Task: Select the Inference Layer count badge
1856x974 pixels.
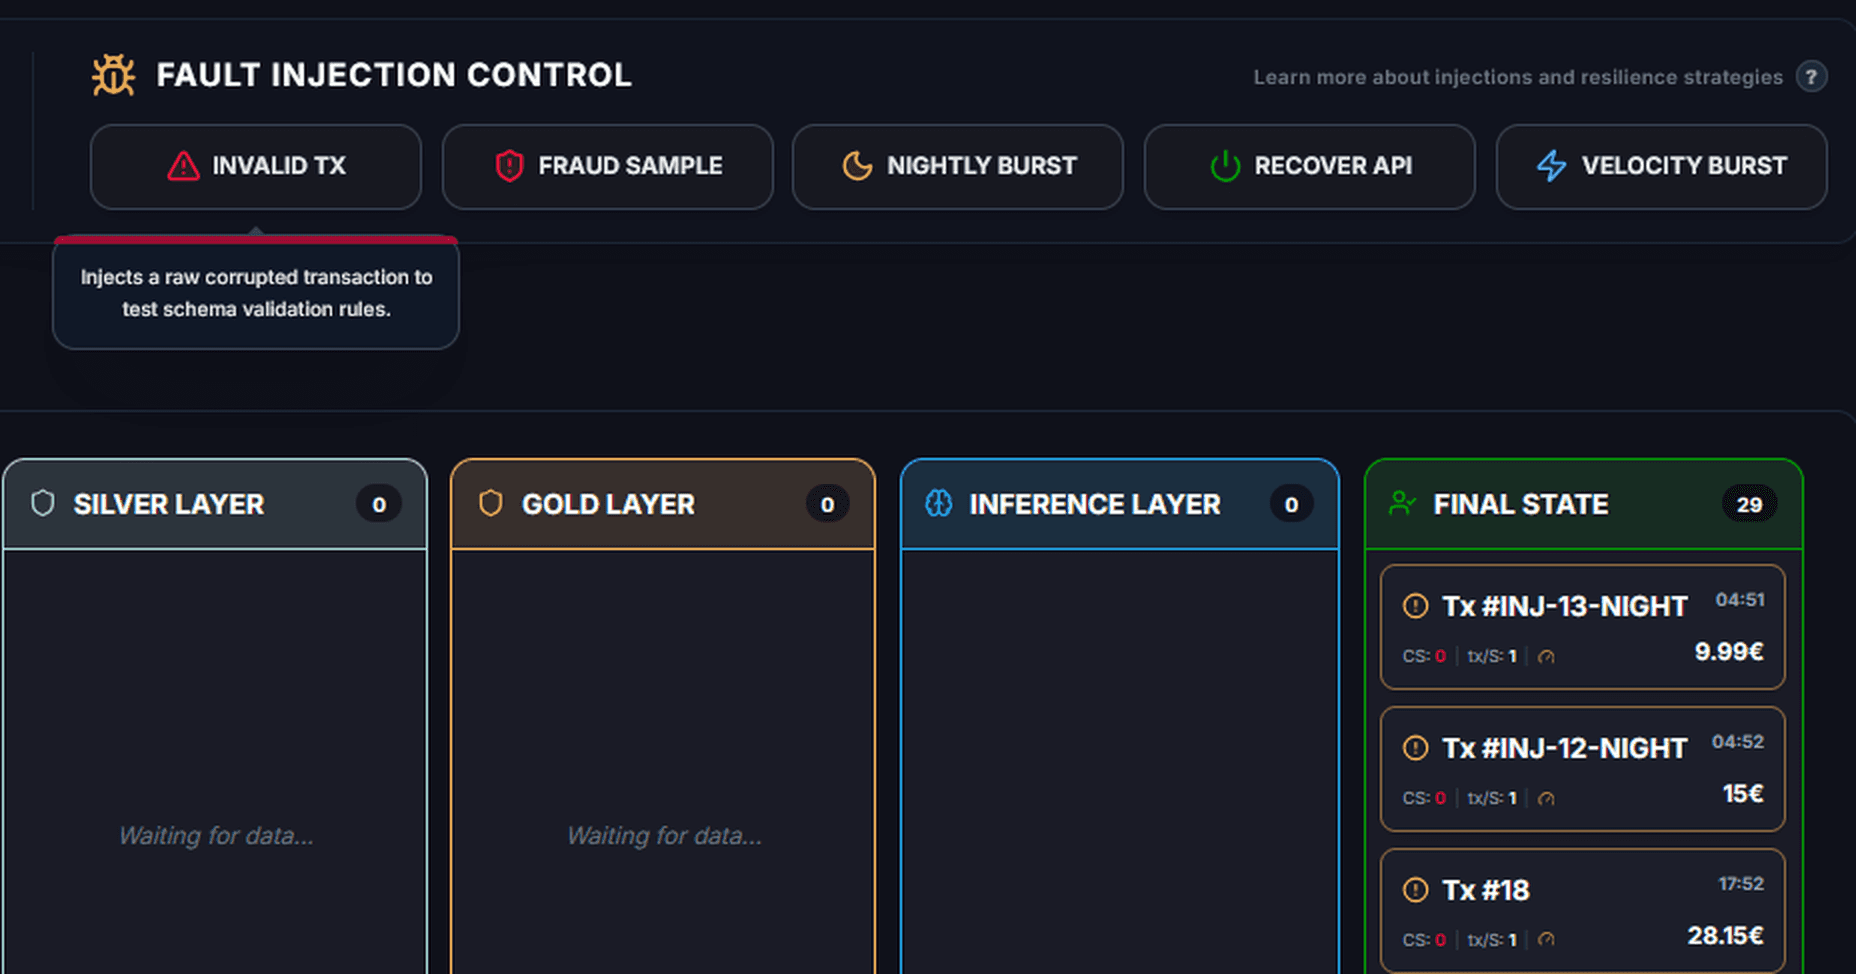Action: (x=1291, y=505)
